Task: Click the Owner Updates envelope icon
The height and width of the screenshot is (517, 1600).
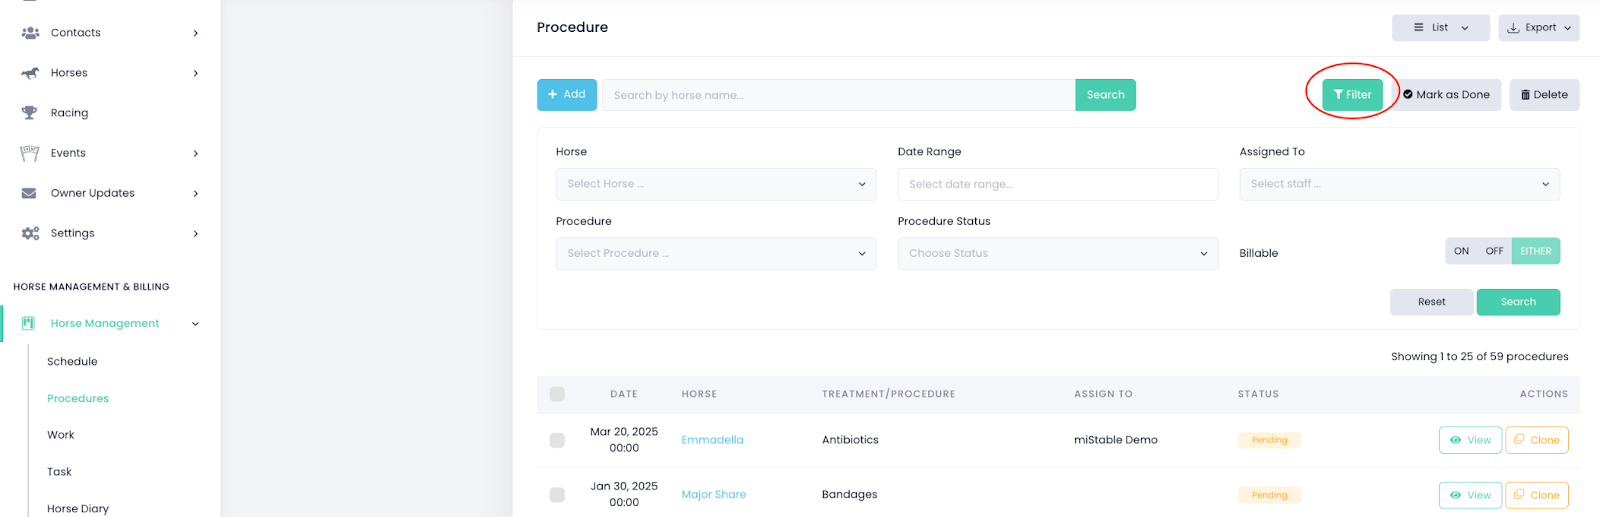Action: (x=30, y=193)
